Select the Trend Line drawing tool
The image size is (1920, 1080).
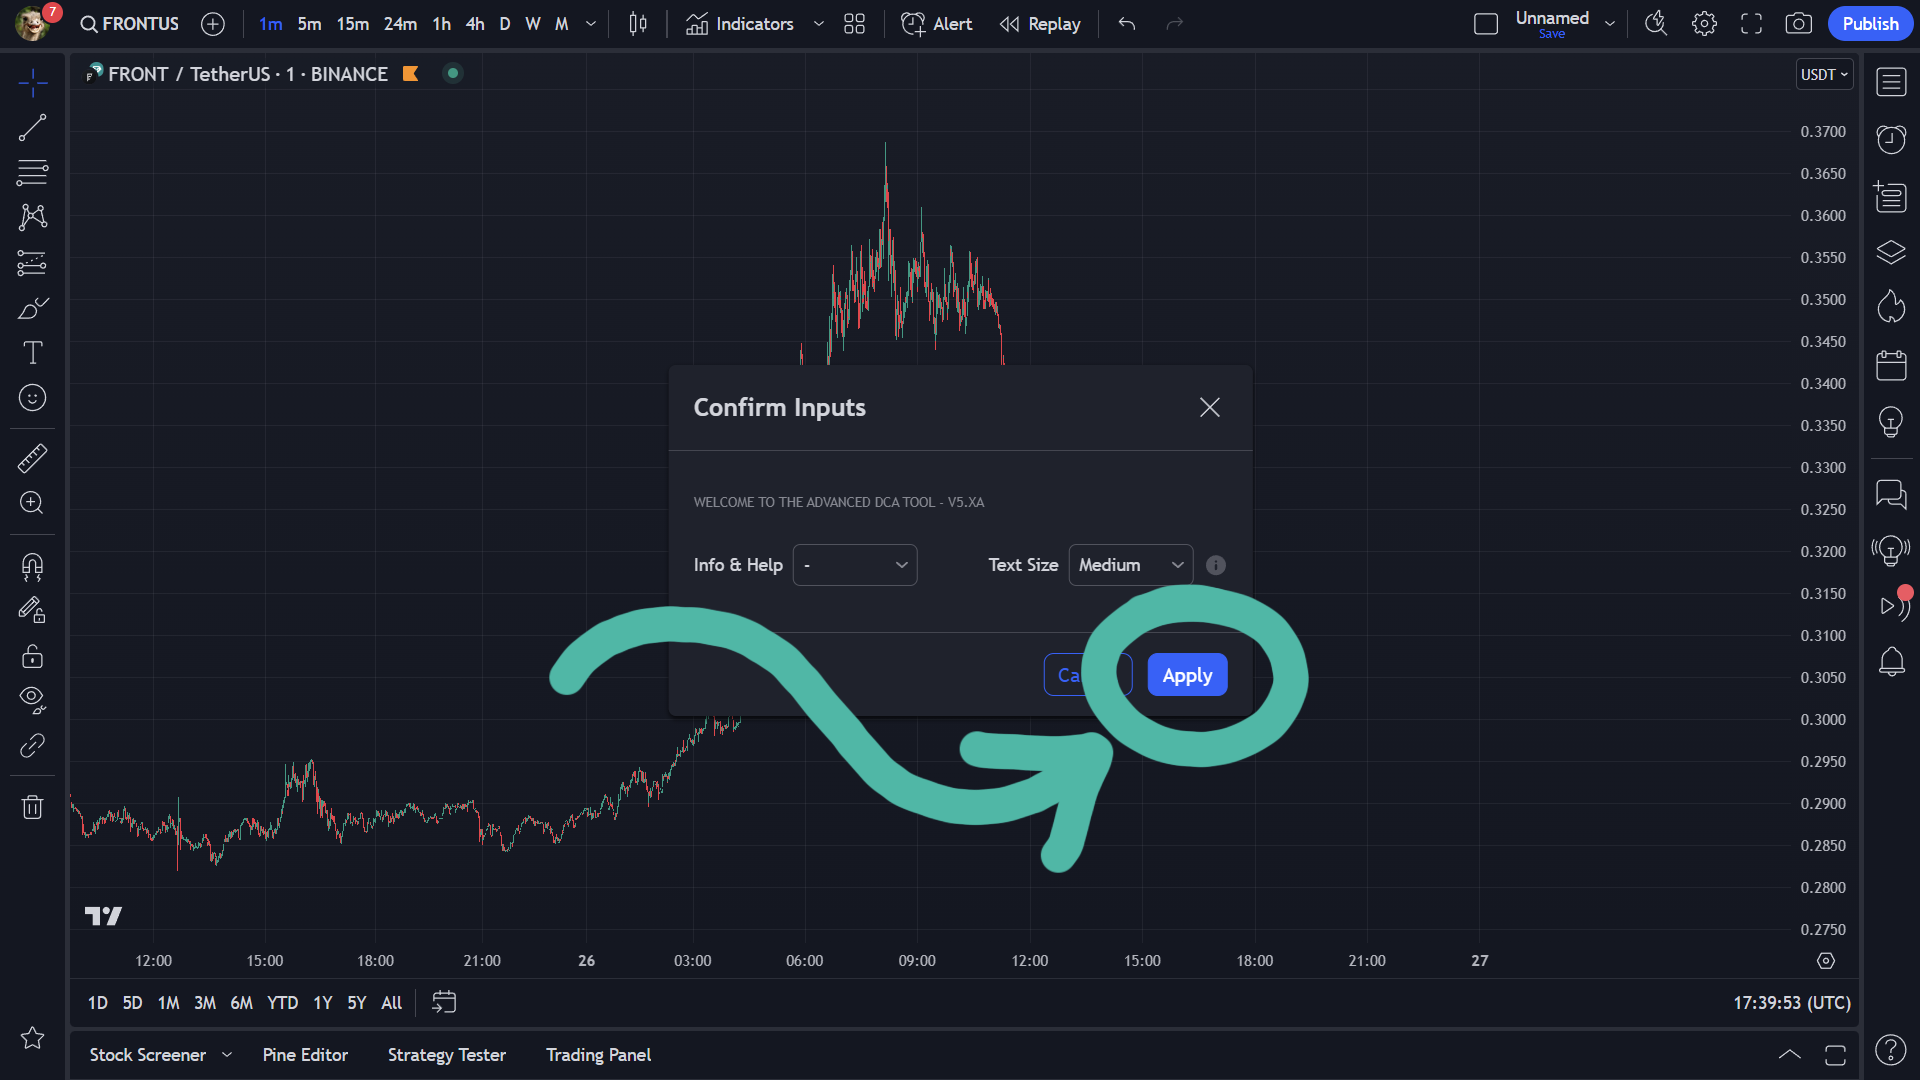[32, 127]
